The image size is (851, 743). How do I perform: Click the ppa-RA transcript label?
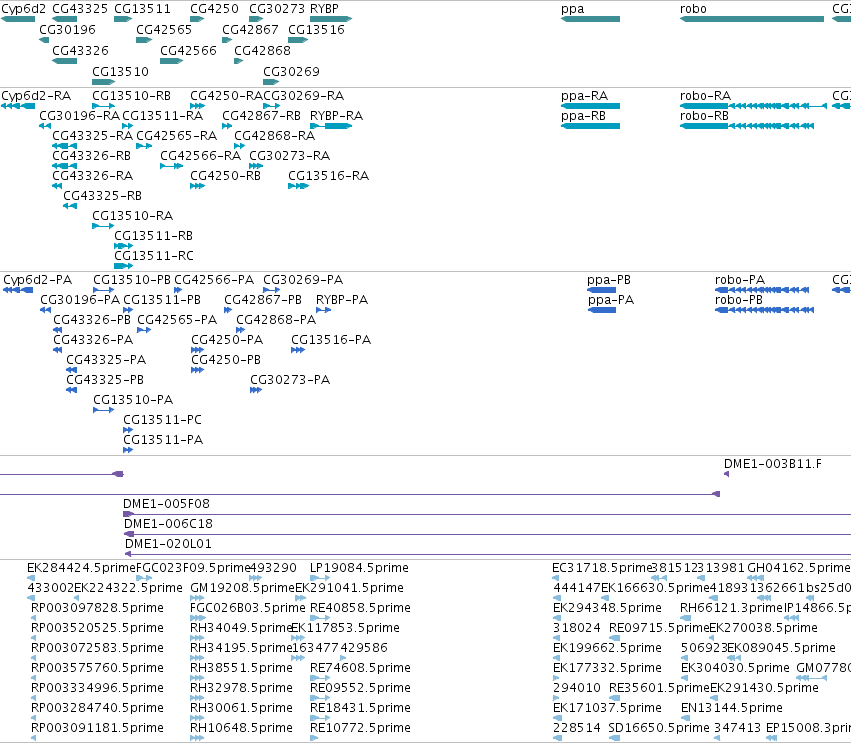[584, 96]
